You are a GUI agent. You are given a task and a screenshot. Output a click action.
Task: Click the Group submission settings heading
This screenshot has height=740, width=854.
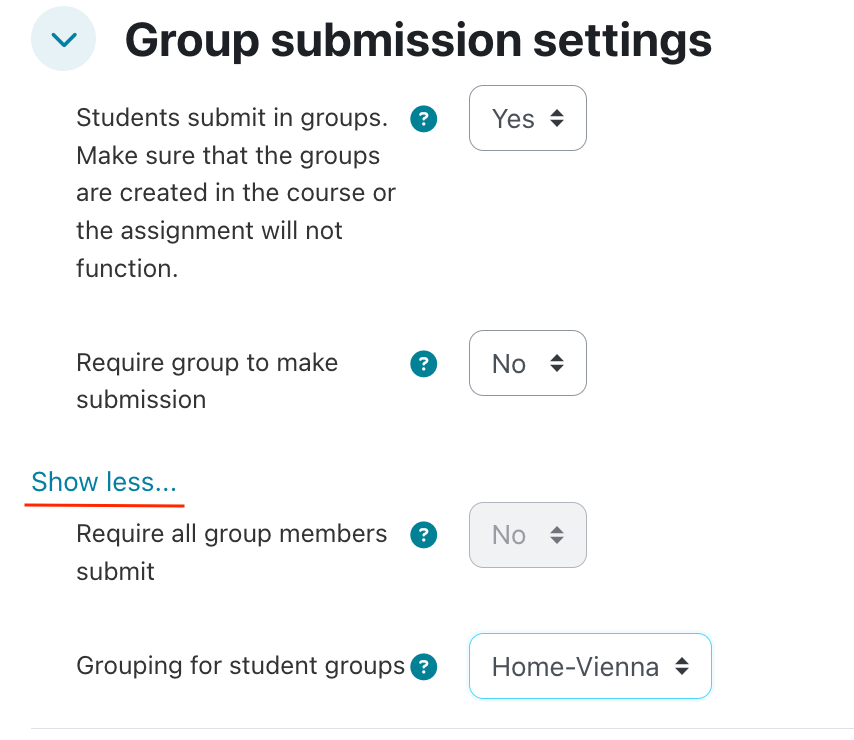pyautogui.click(x=418, y=40)
